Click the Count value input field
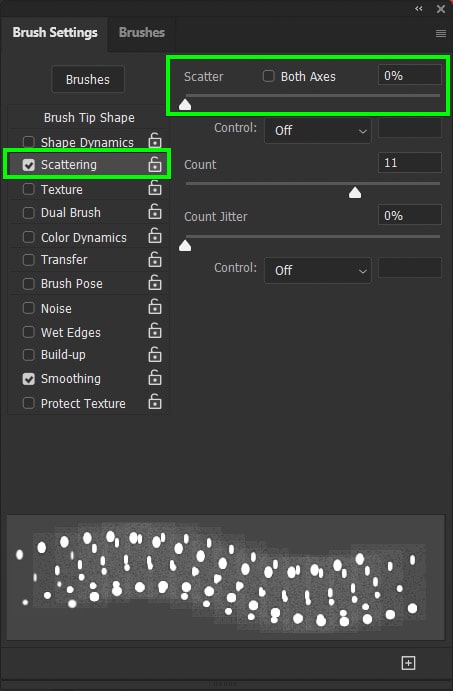Viewport: 453px width, 691px height. (410, 163)
